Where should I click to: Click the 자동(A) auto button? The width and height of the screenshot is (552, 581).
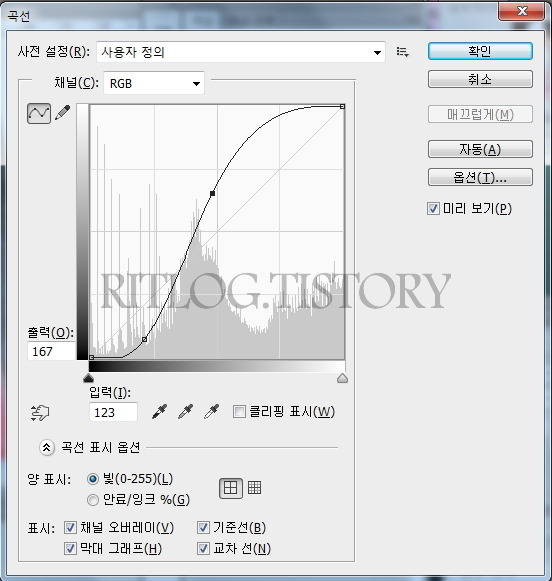click(x=480, y=149)
